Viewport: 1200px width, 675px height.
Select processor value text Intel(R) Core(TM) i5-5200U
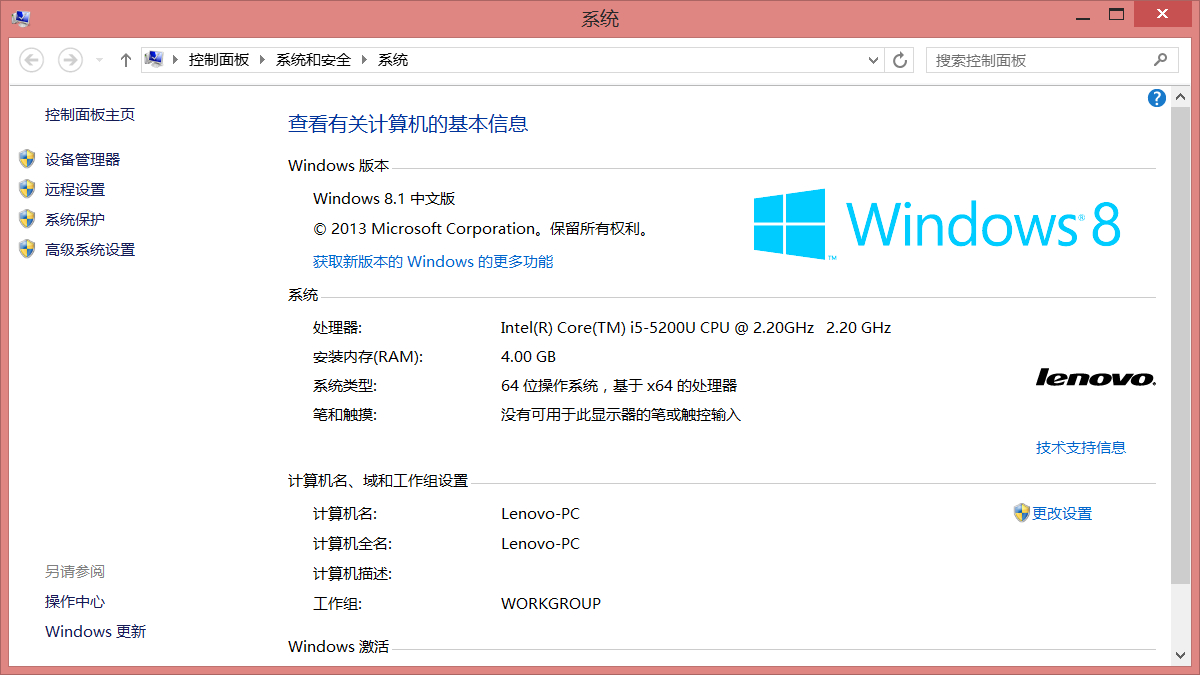[696, 328]
